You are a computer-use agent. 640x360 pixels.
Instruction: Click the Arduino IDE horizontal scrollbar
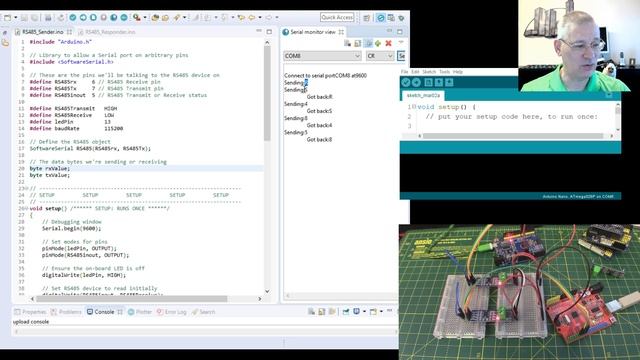[513, 136]
